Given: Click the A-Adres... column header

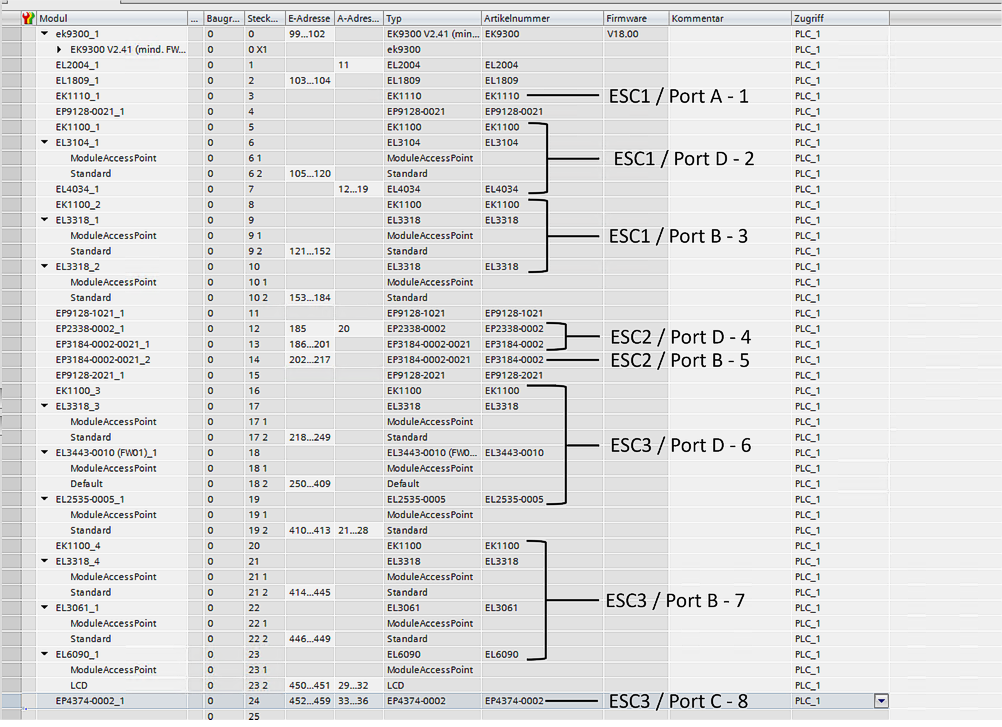Looking at the screenshot, I should (x=358, y=19).
